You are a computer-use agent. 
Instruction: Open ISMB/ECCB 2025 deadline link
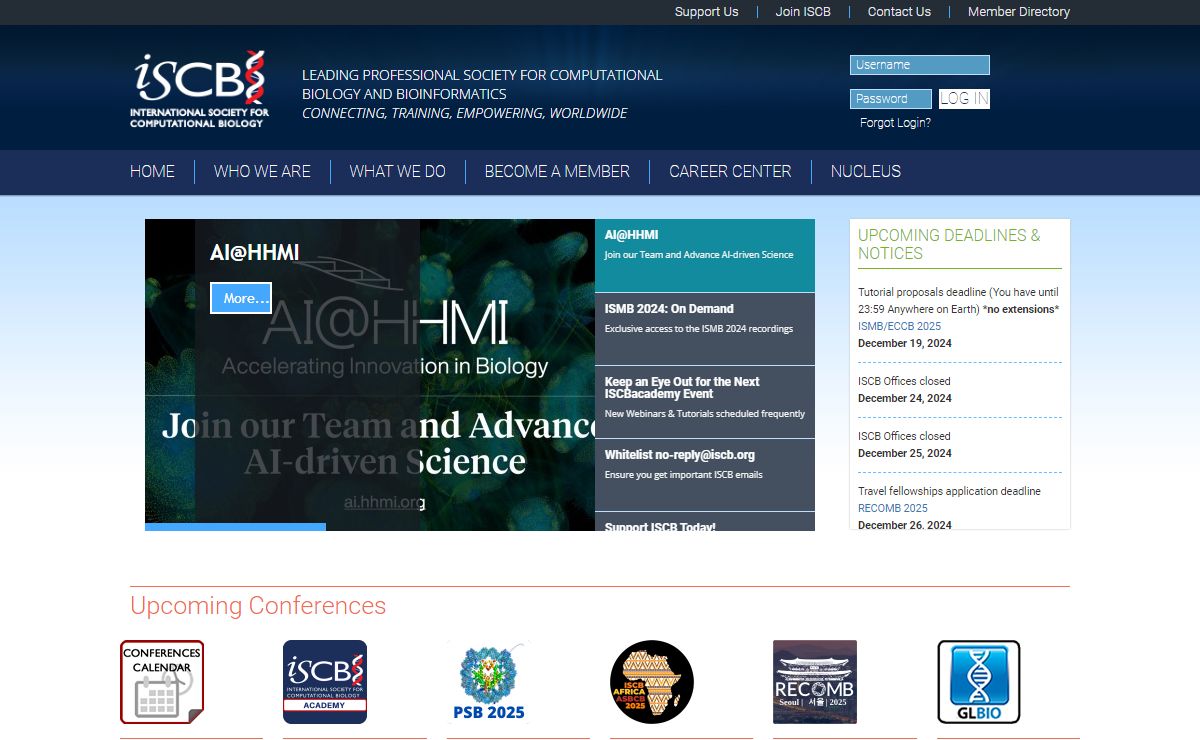tap(899, 326)
